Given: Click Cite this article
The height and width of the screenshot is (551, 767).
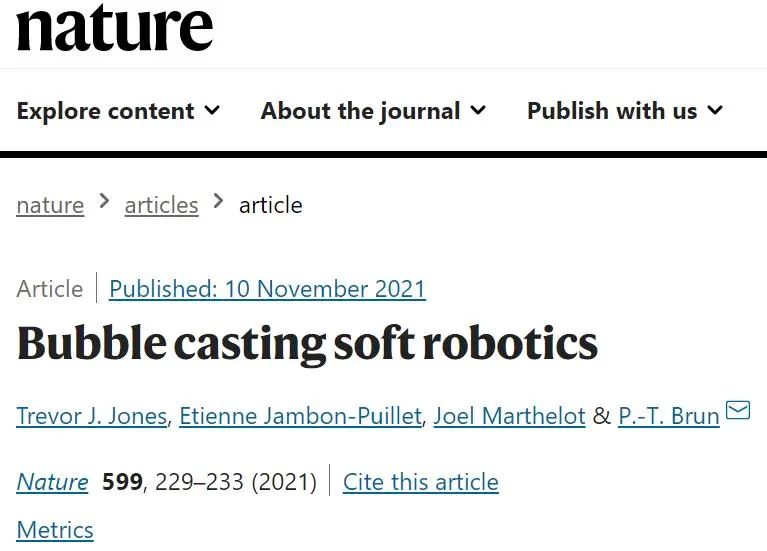Looking at the screenshot, I should click(421, 482).
